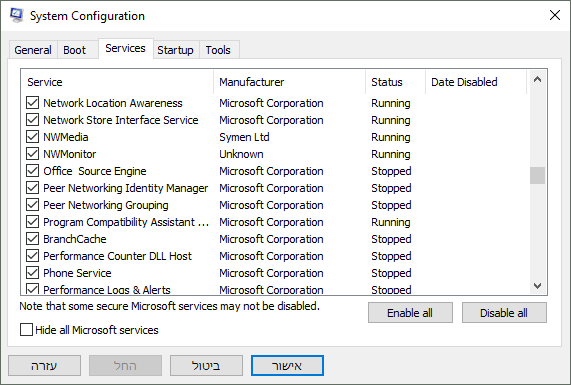Click Peer Networking Grouping service name
This screenshot has height=385, width=571.
(x=106, y=205)
